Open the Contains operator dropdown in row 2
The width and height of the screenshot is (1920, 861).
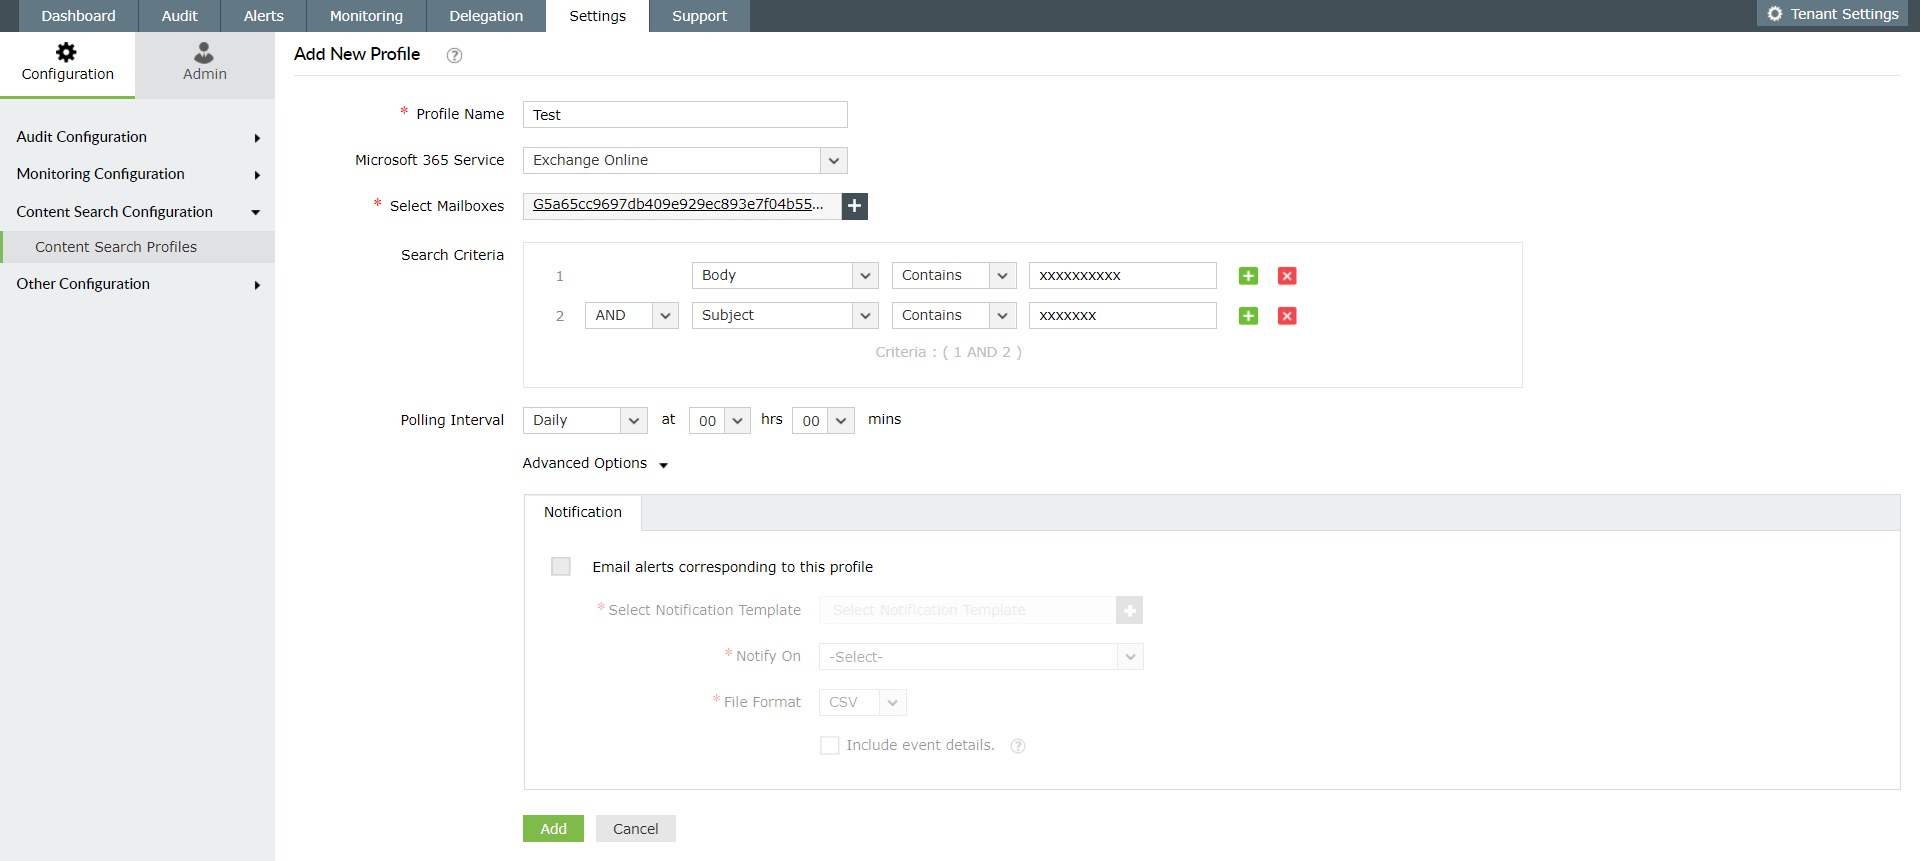point(954,315)
